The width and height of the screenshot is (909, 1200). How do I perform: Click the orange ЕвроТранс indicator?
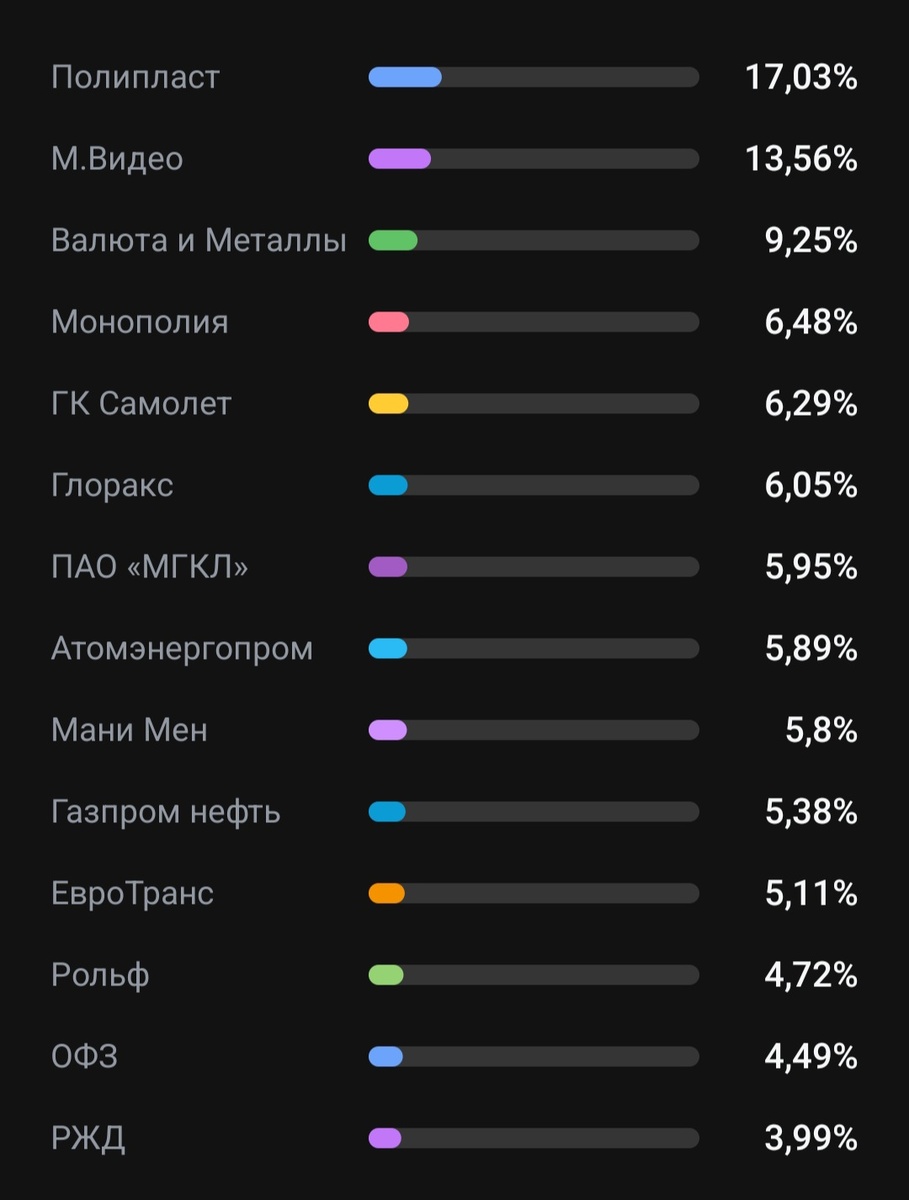(386, 893)
